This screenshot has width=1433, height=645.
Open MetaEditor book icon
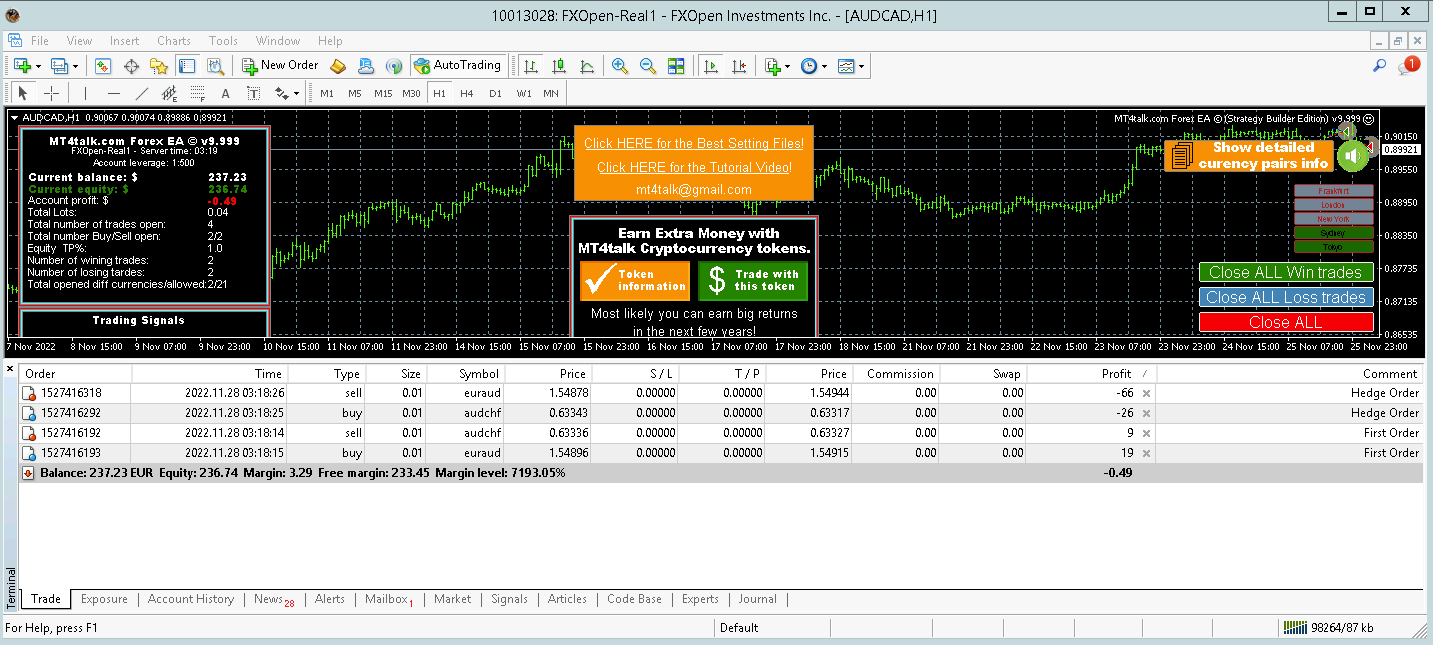pos(338,66)
